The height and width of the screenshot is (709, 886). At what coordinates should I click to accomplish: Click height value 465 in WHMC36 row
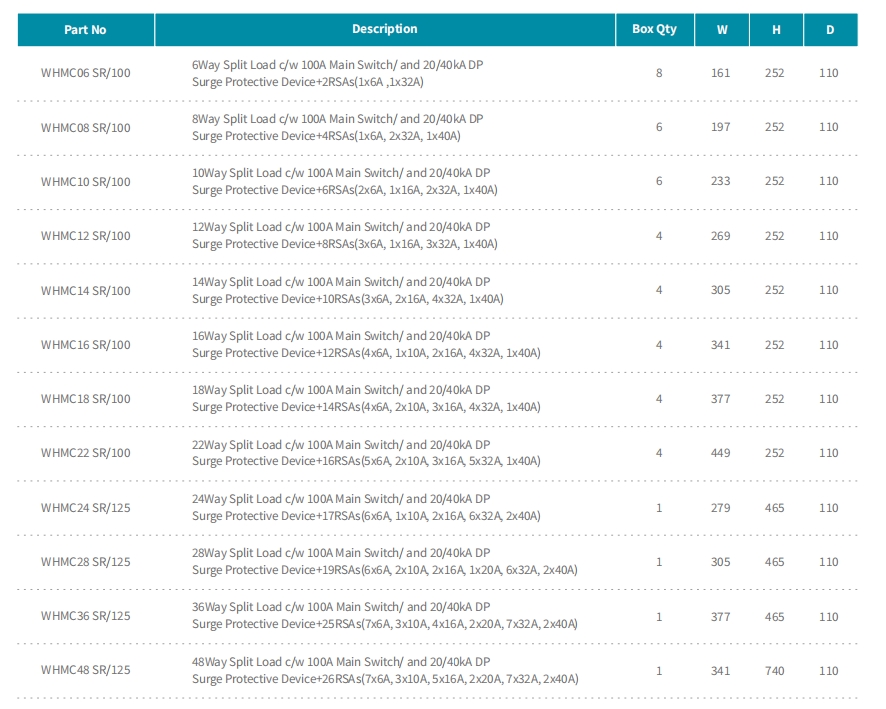pyautogui.click(x=775, y=617)
